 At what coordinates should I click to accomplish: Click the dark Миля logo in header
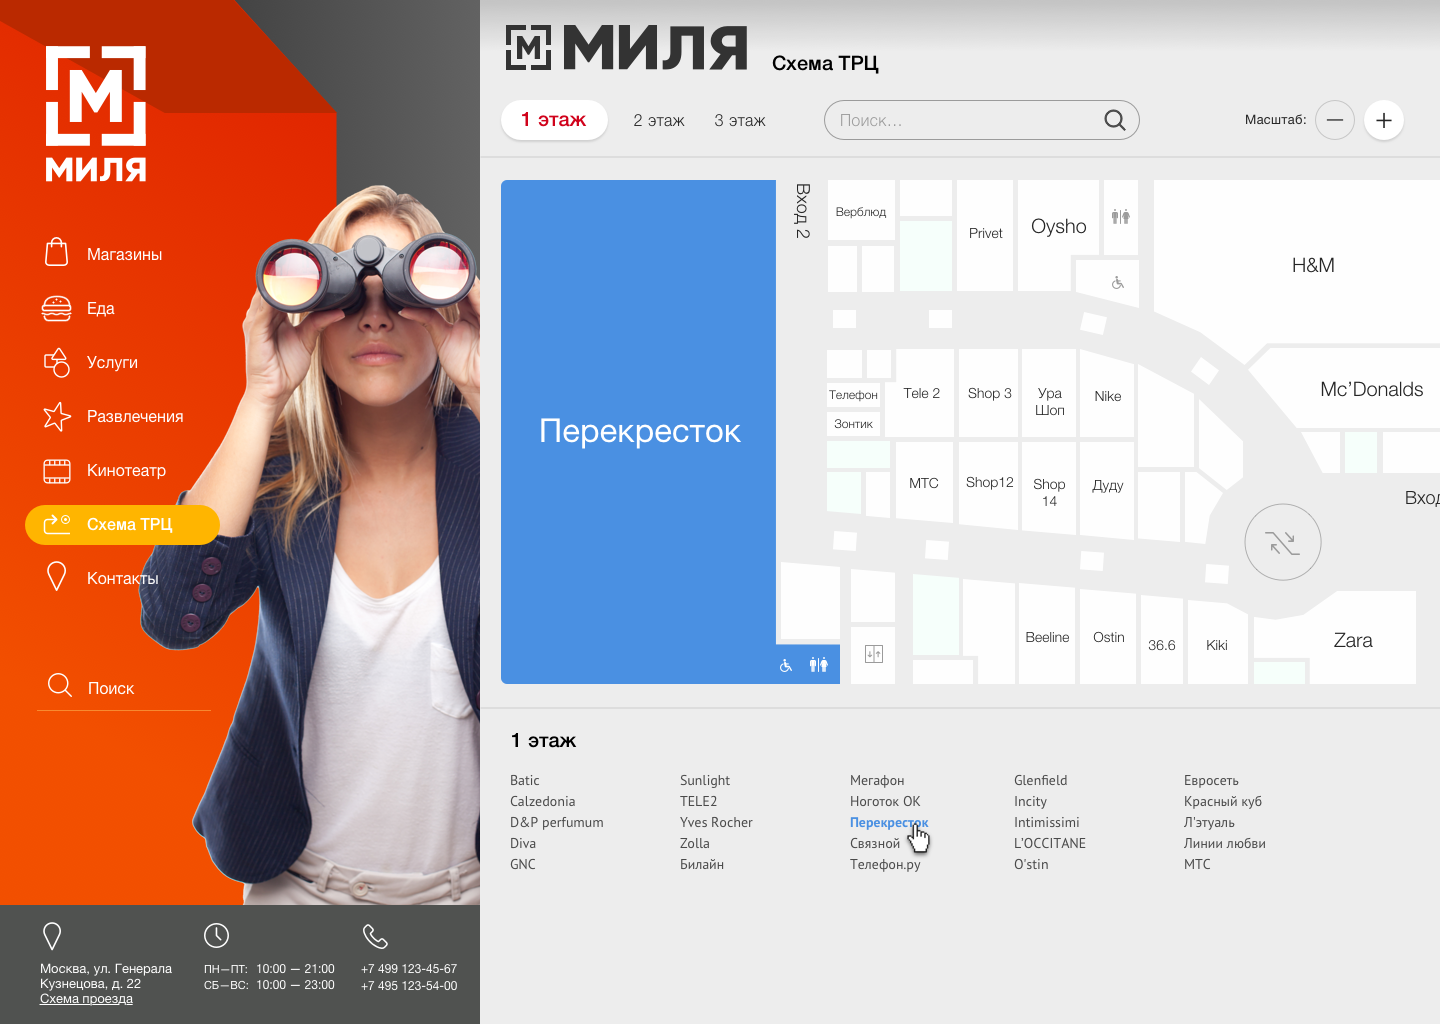click(x=626, y=48)
